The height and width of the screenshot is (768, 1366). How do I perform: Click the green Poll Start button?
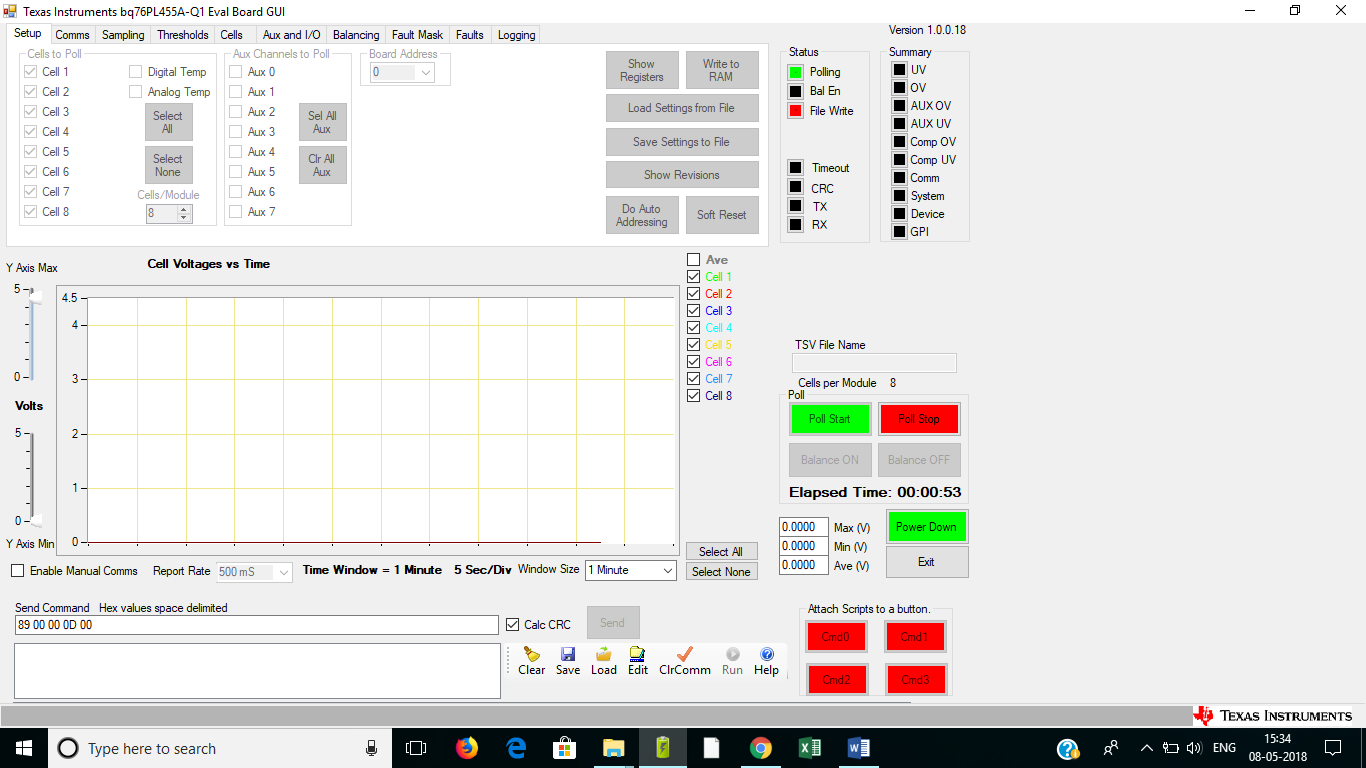(x=830, y=419)
